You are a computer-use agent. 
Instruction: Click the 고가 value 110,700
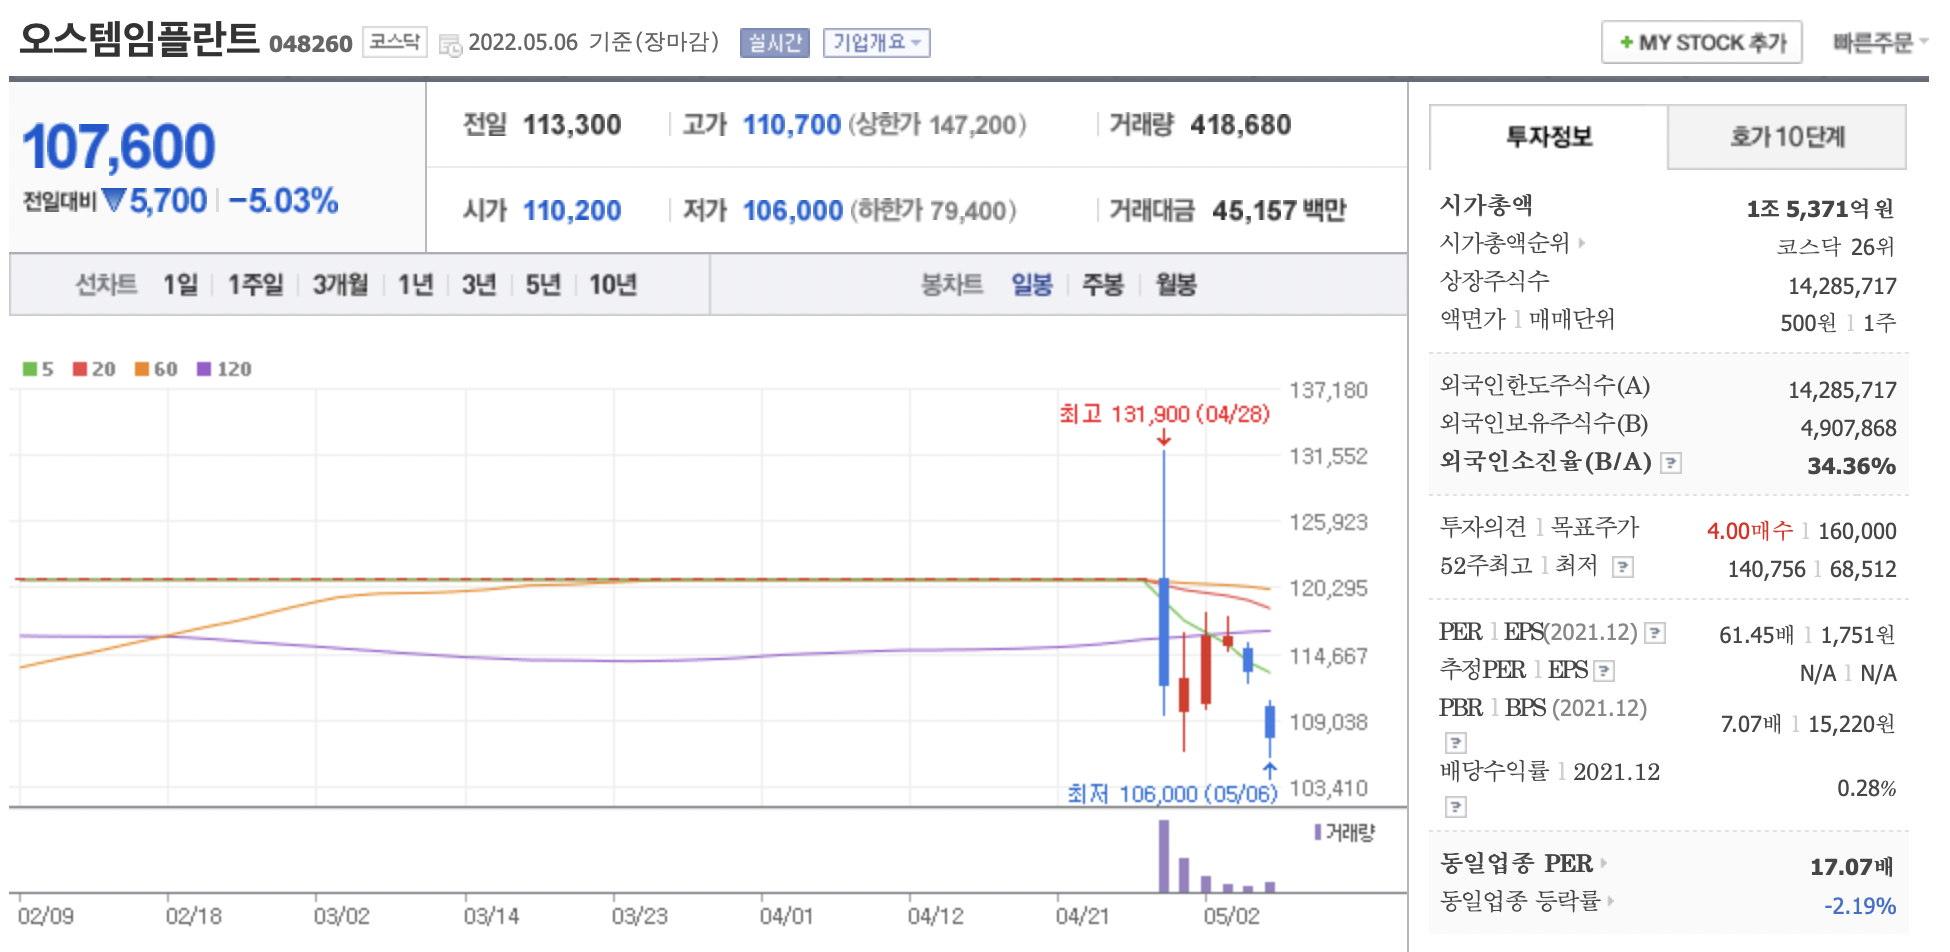click(792, 125)
